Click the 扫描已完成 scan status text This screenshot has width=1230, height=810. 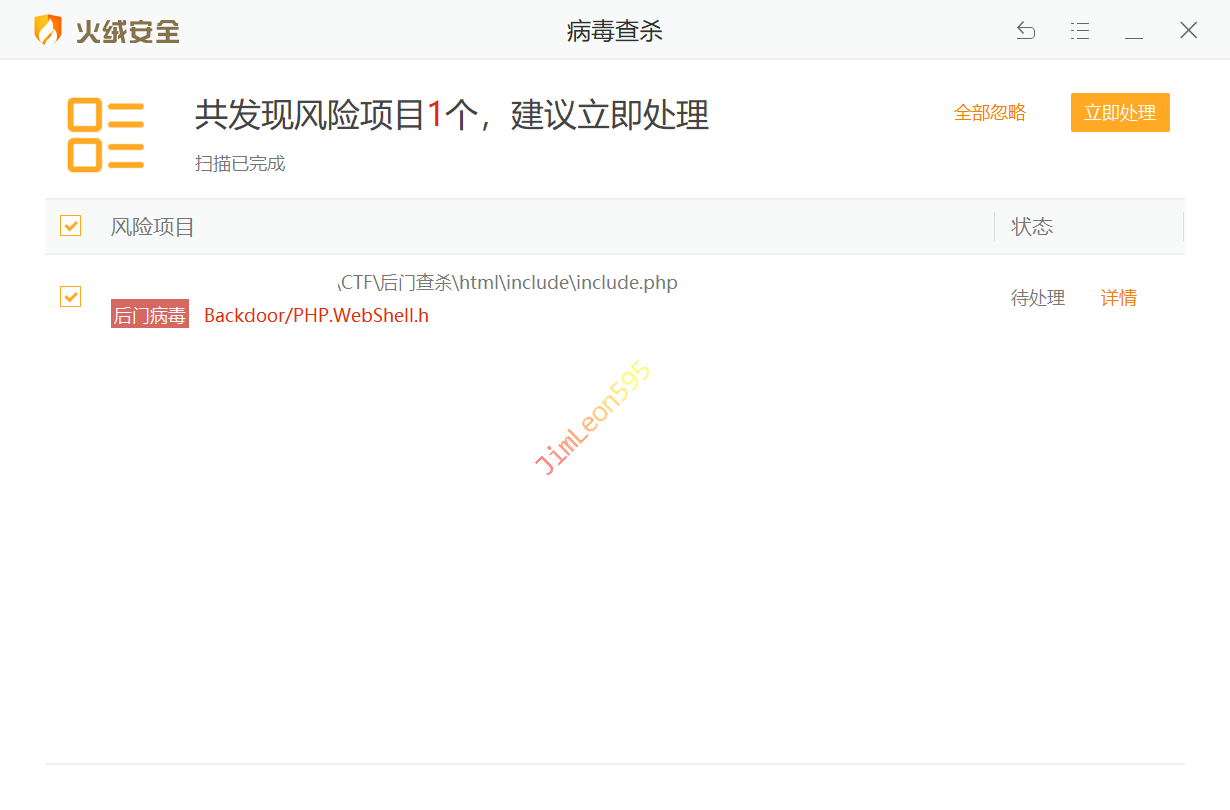(240, 164)
